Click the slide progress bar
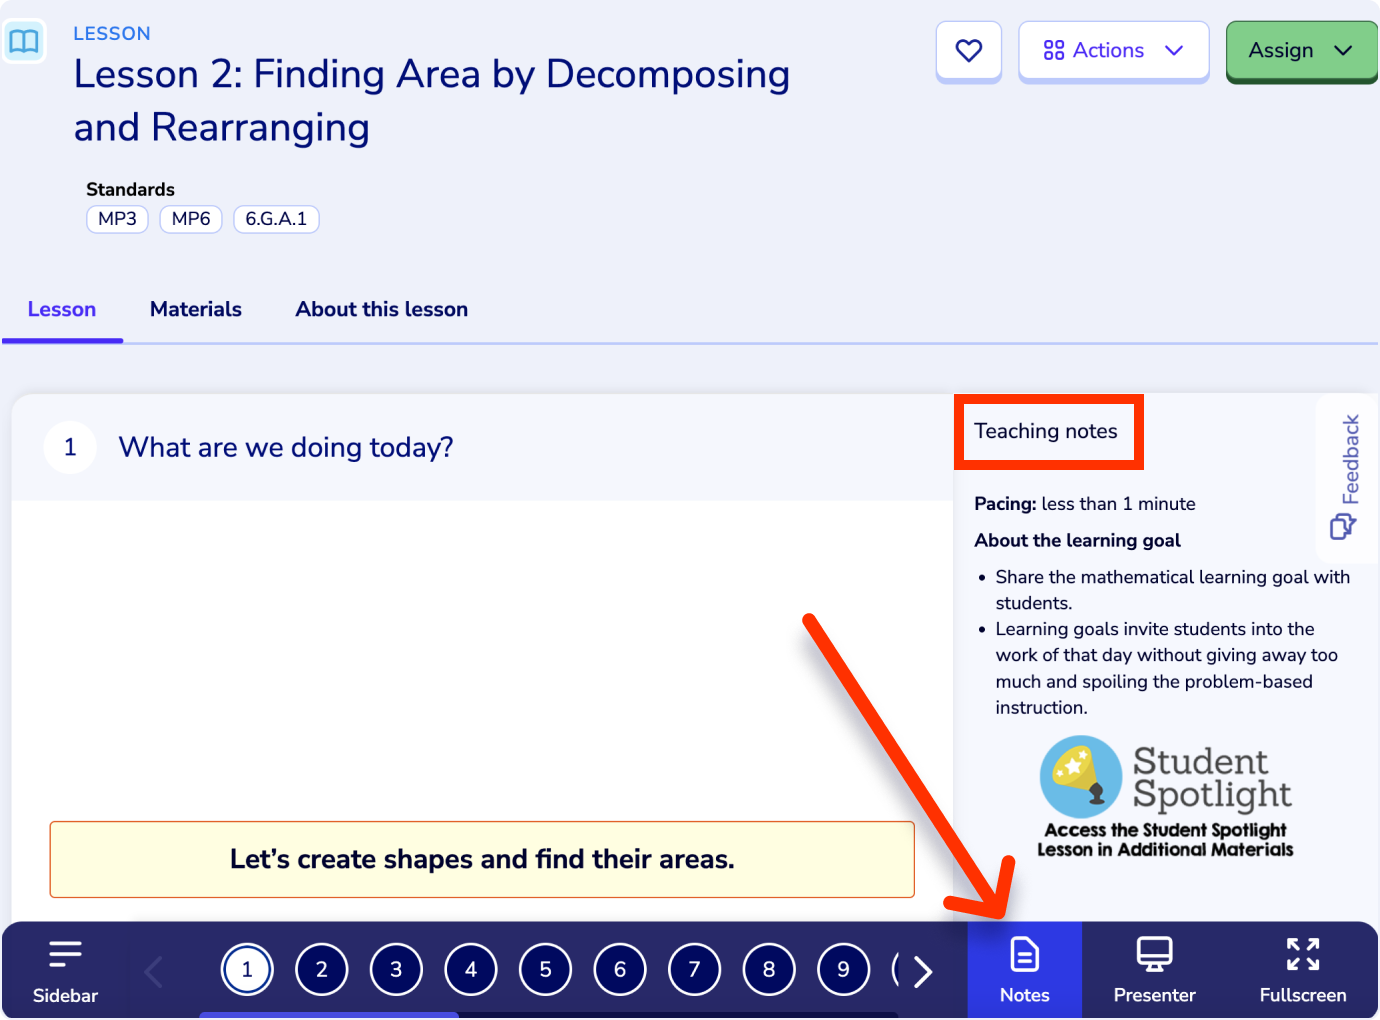The width and height of the screenshot is (1380, 1020). pos(548,1015)
